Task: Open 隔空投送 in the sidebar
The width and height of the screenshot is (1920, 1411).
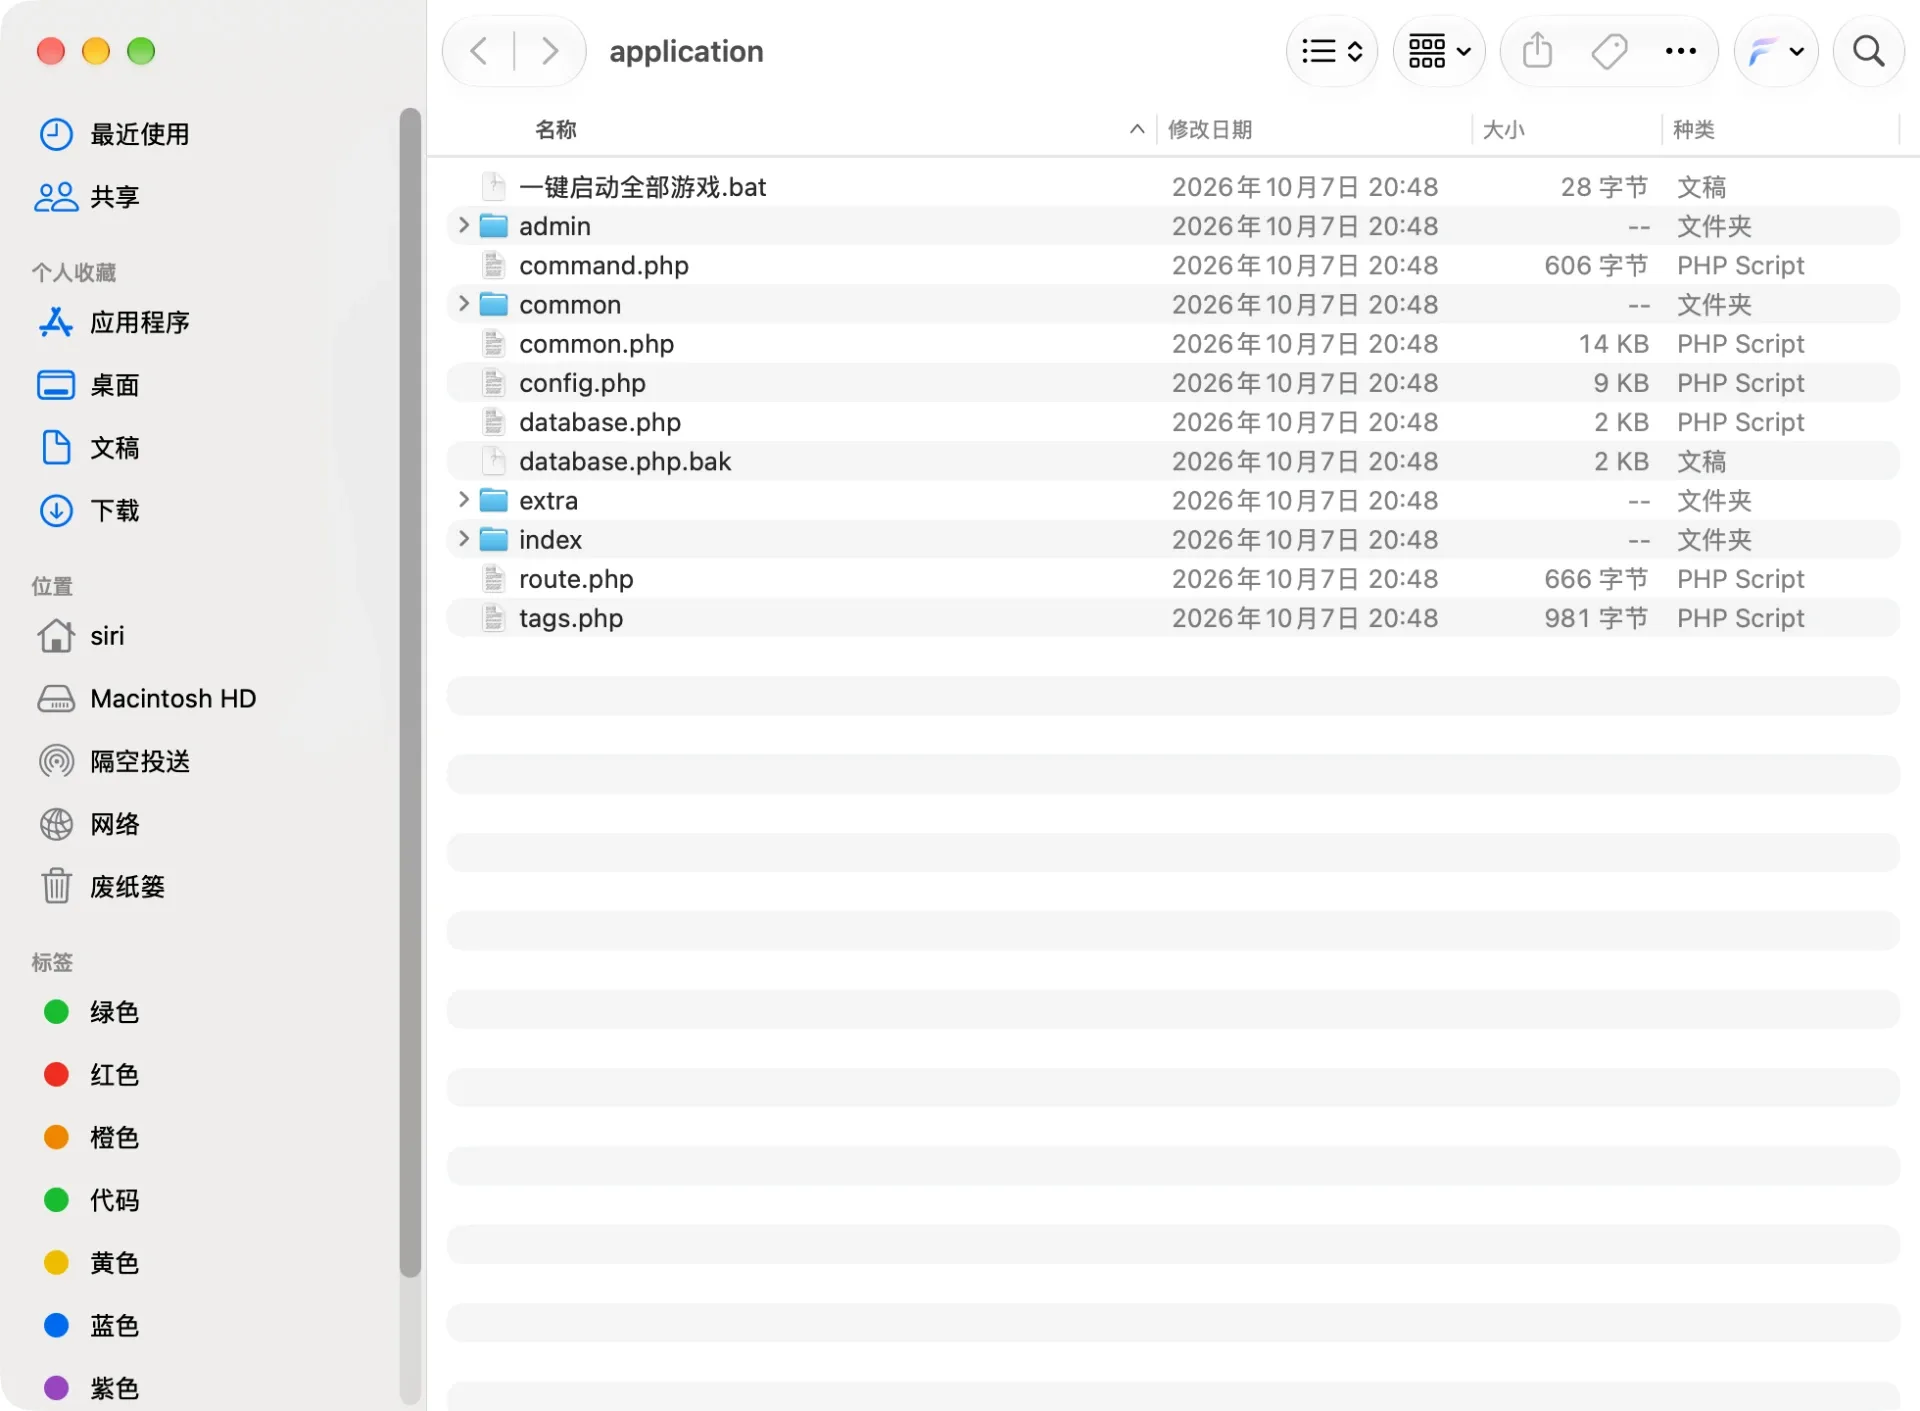Action: pyautogui.click(x=114, y=762)
